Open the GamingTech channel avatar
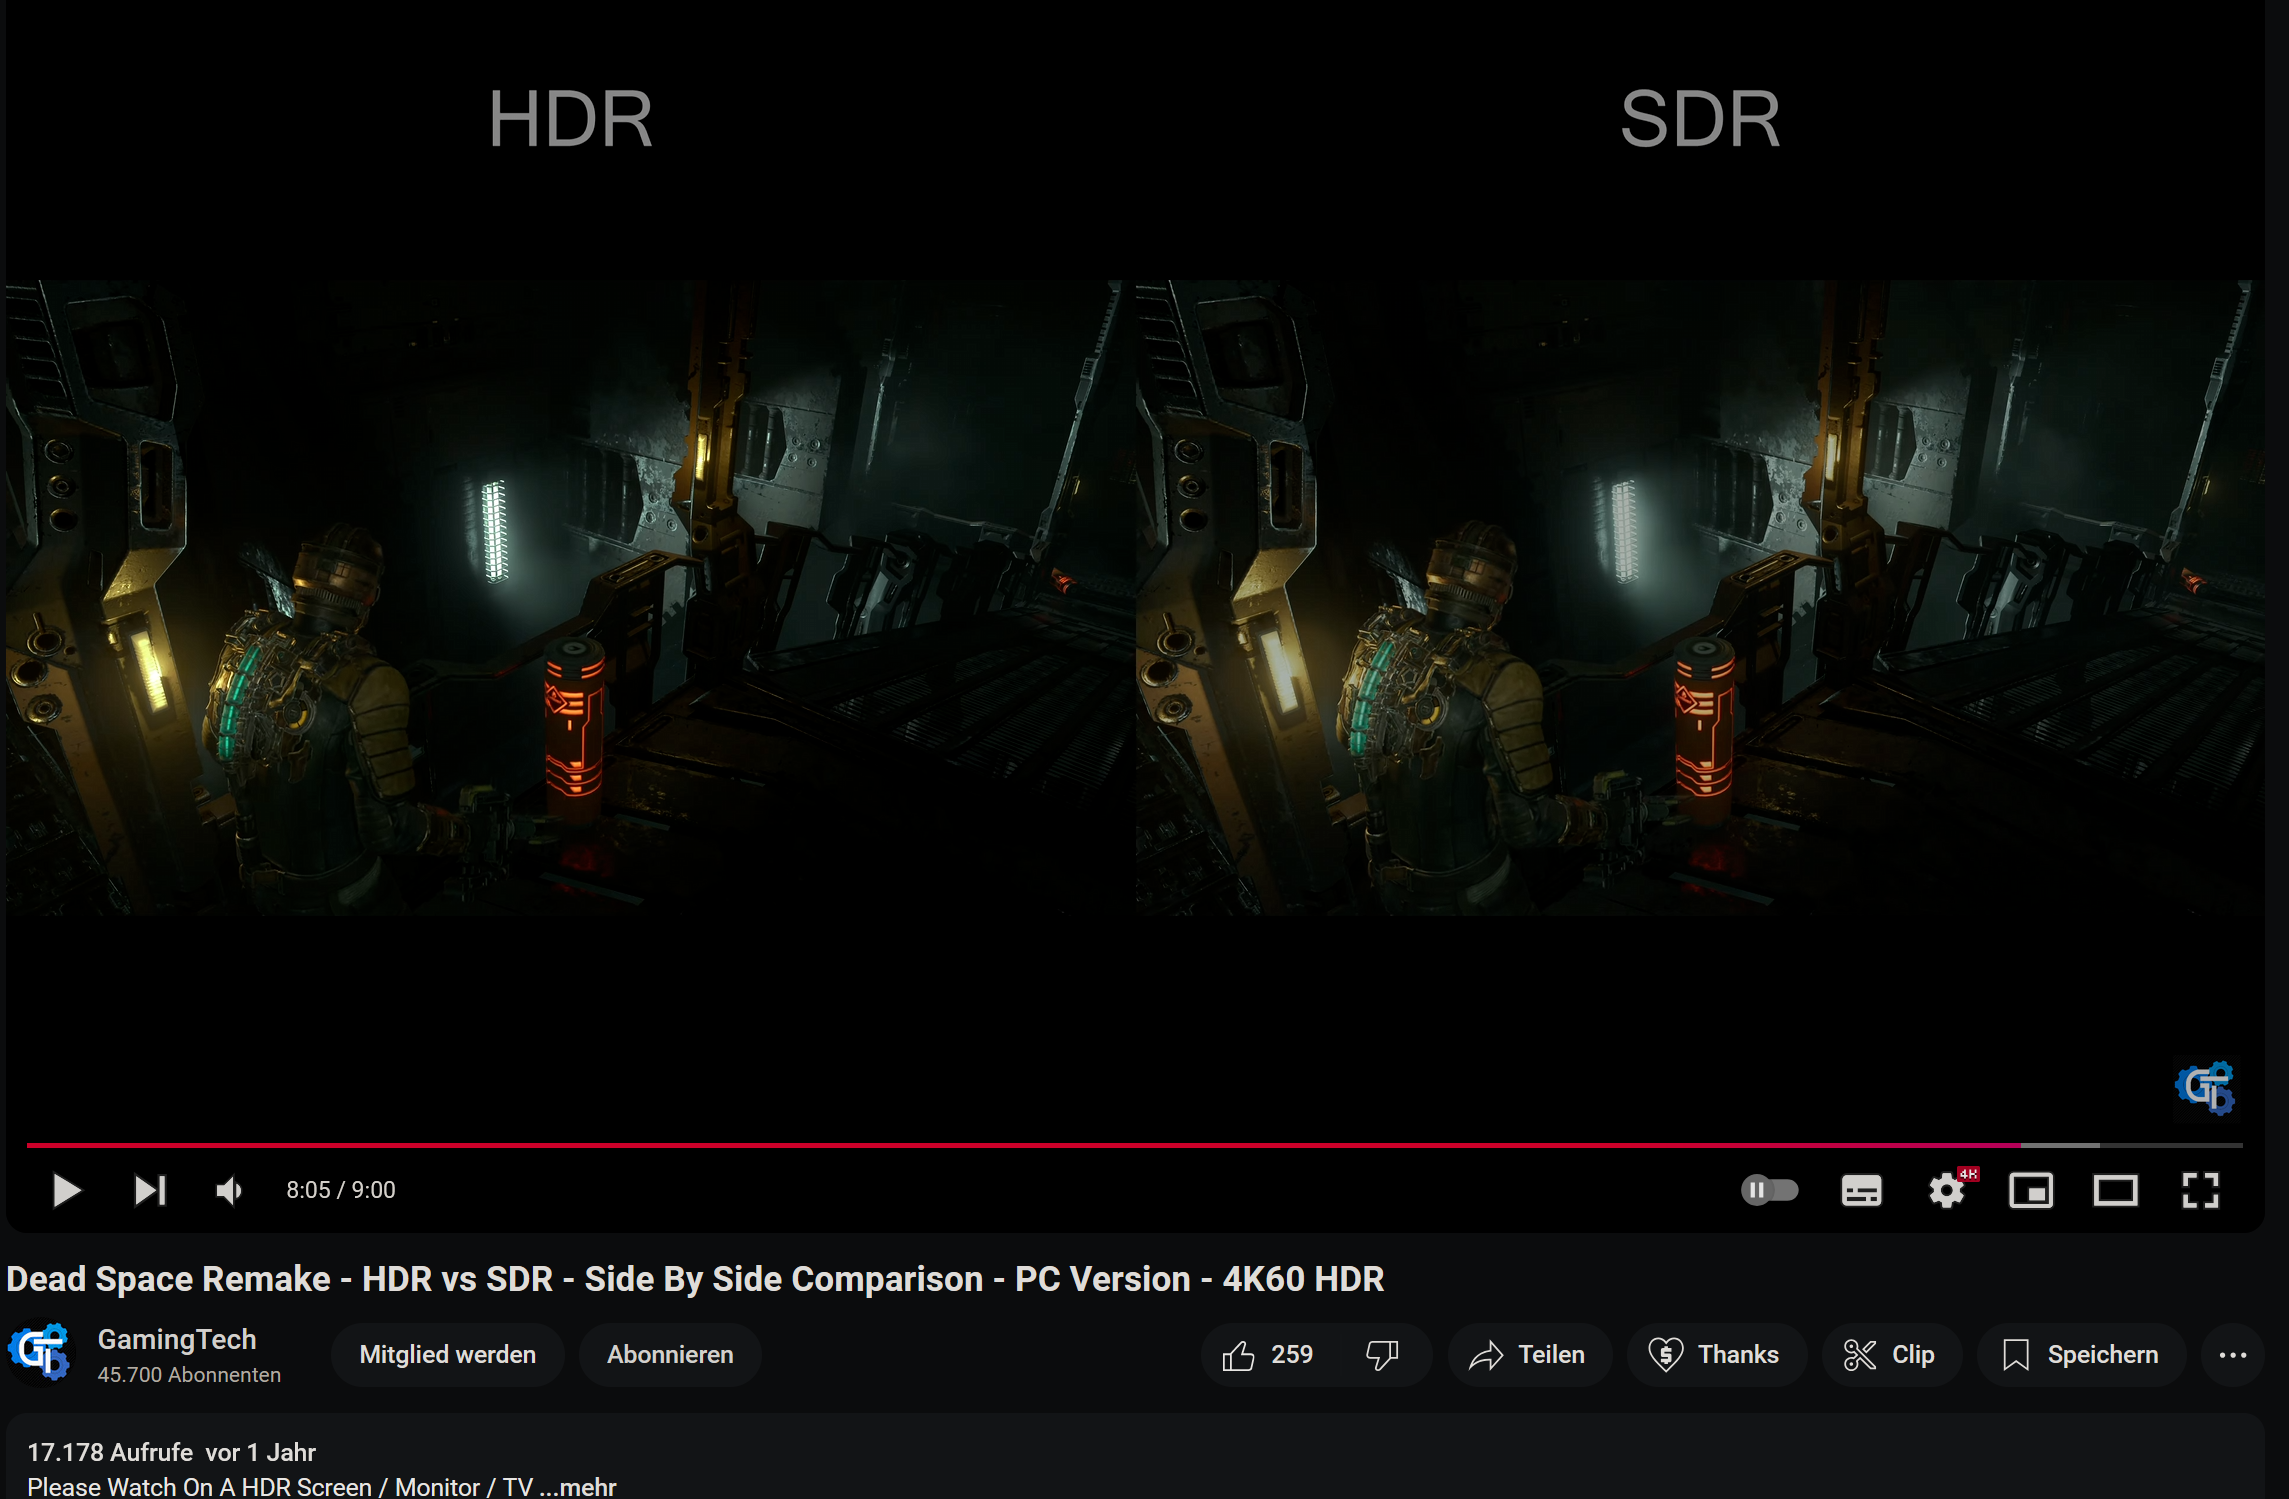 tap(40, 1353)
